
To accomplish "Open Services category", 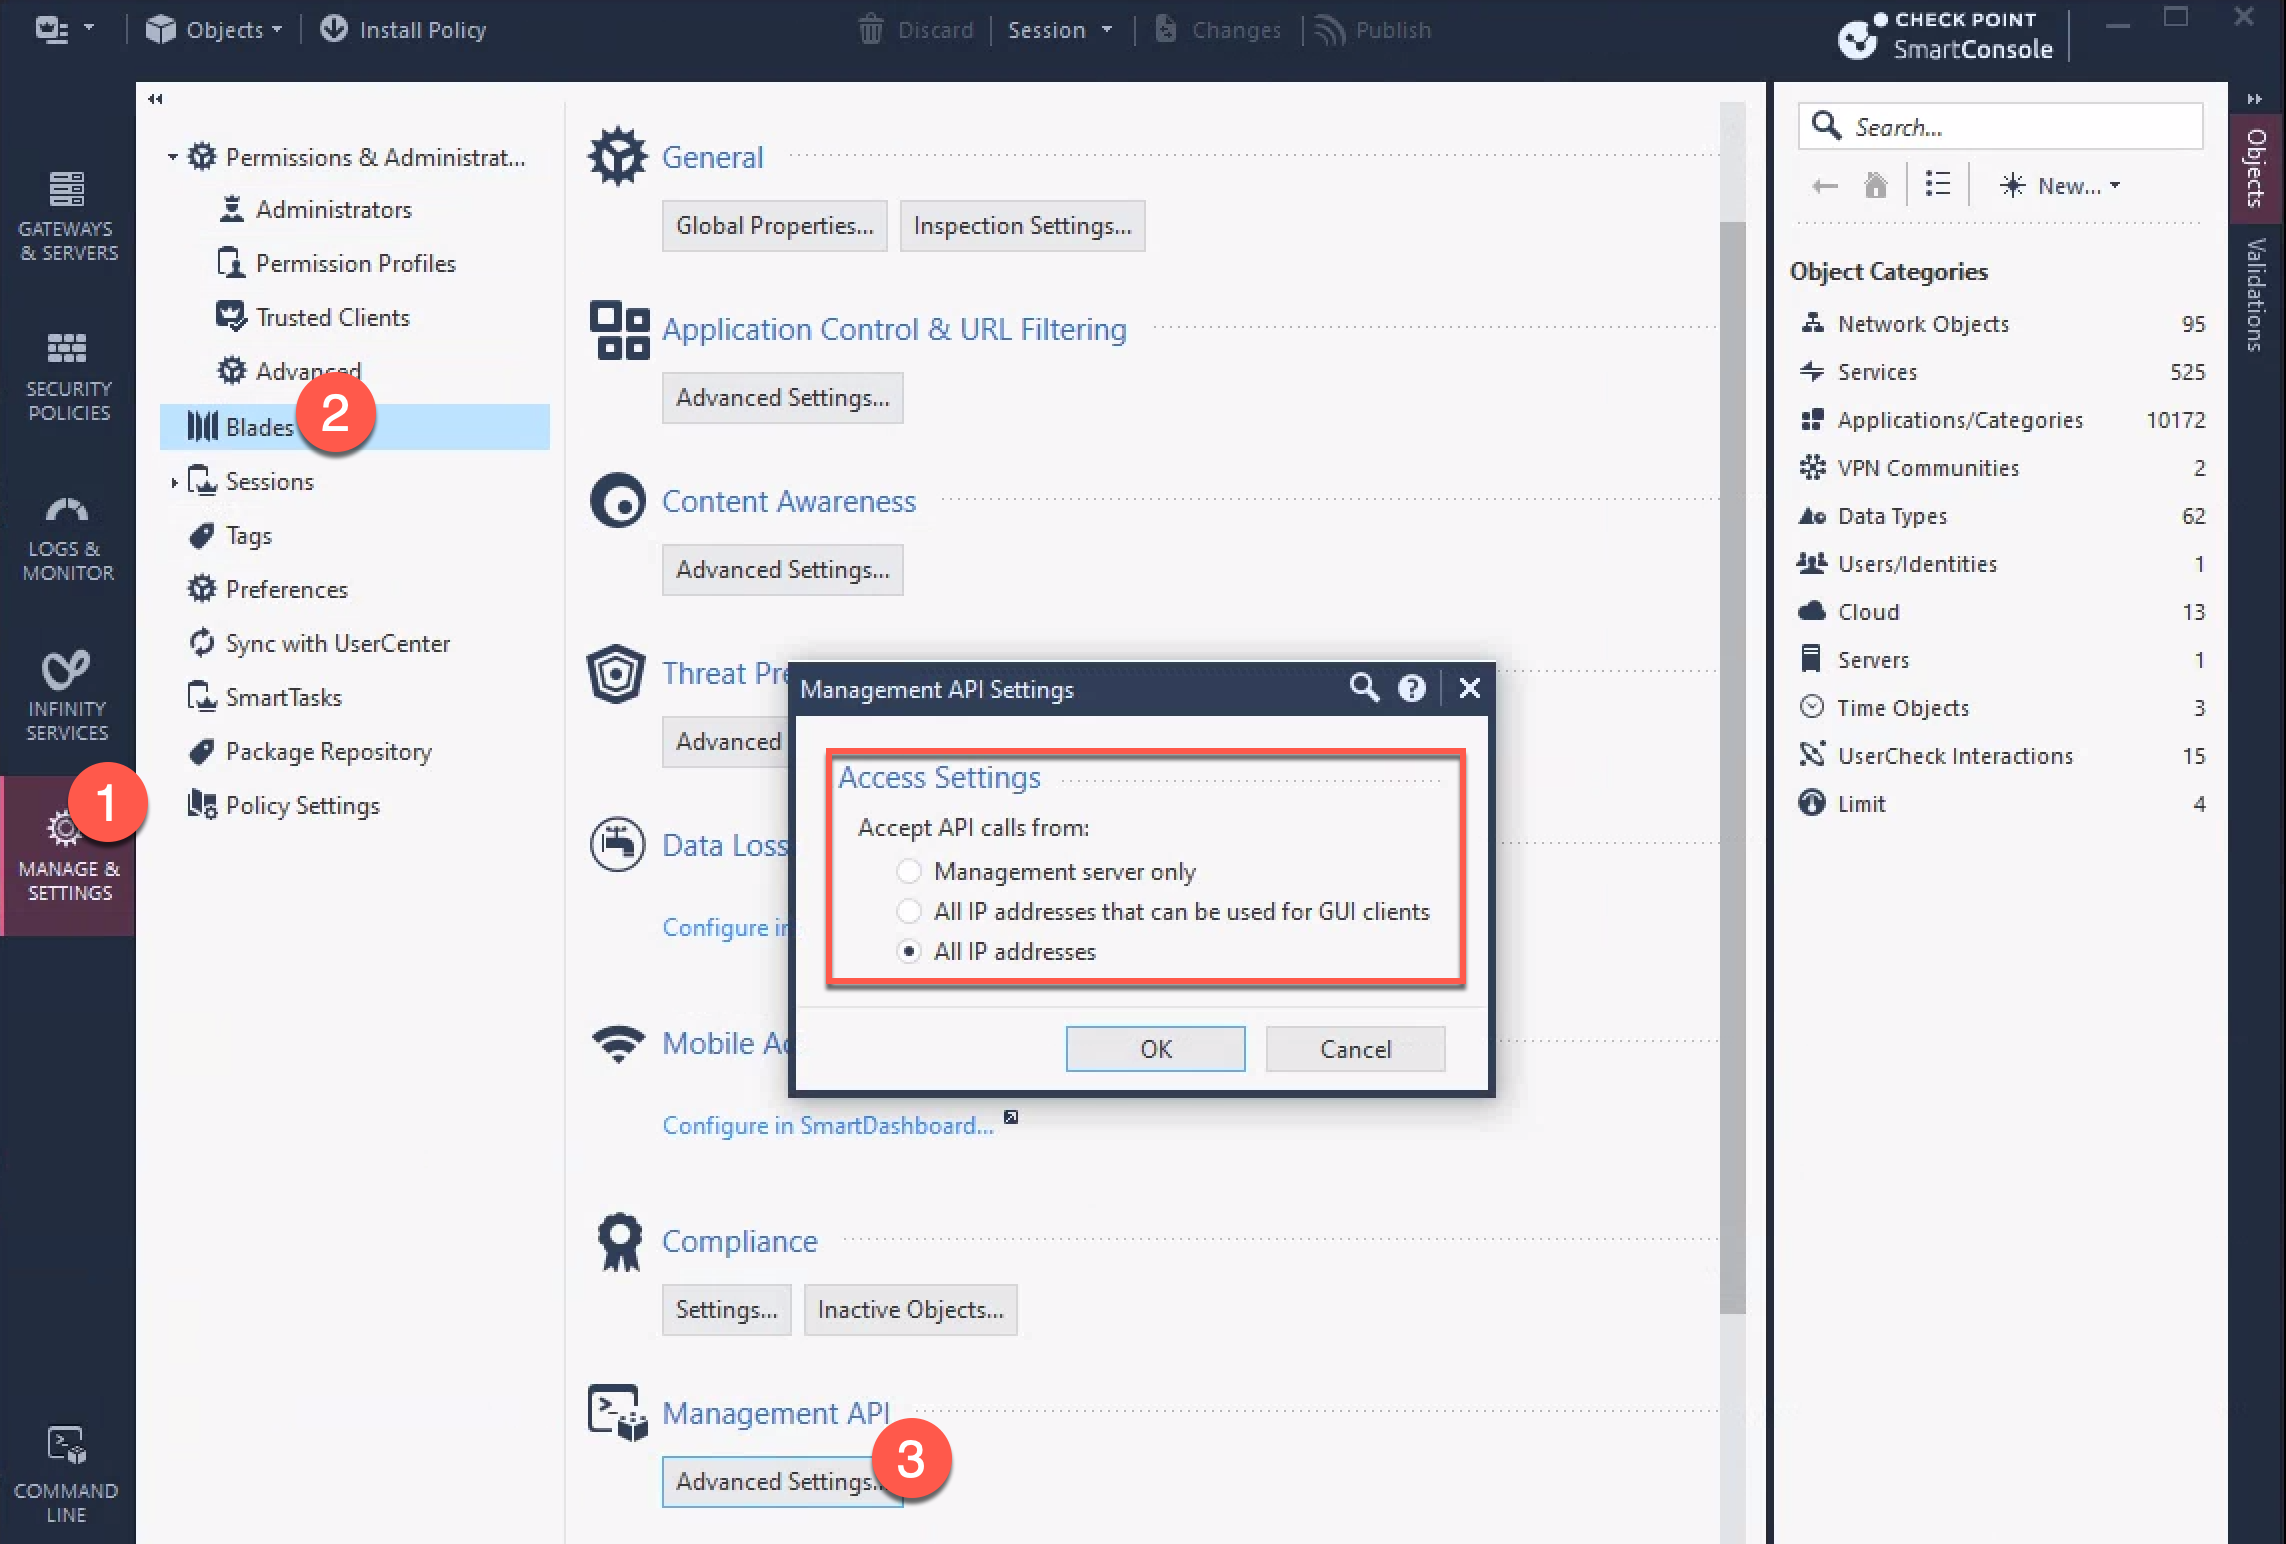I will coord(2000,372).
